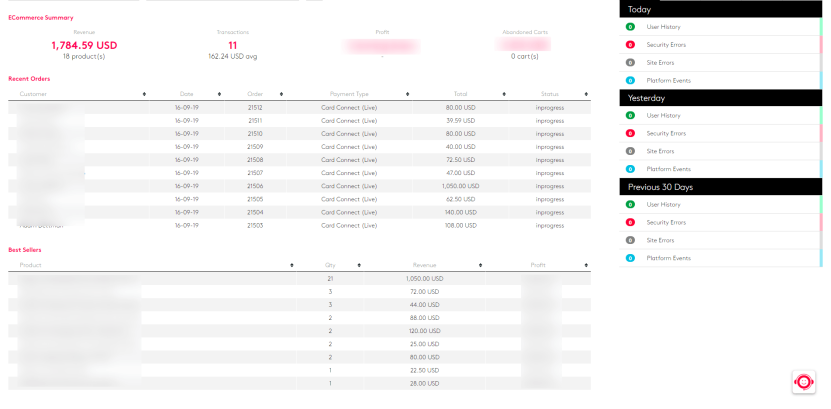Viewport: 831px width, 409px height.
Task: Click Best Sellers revenue 22.50 USD
Action: pos(424,370)
